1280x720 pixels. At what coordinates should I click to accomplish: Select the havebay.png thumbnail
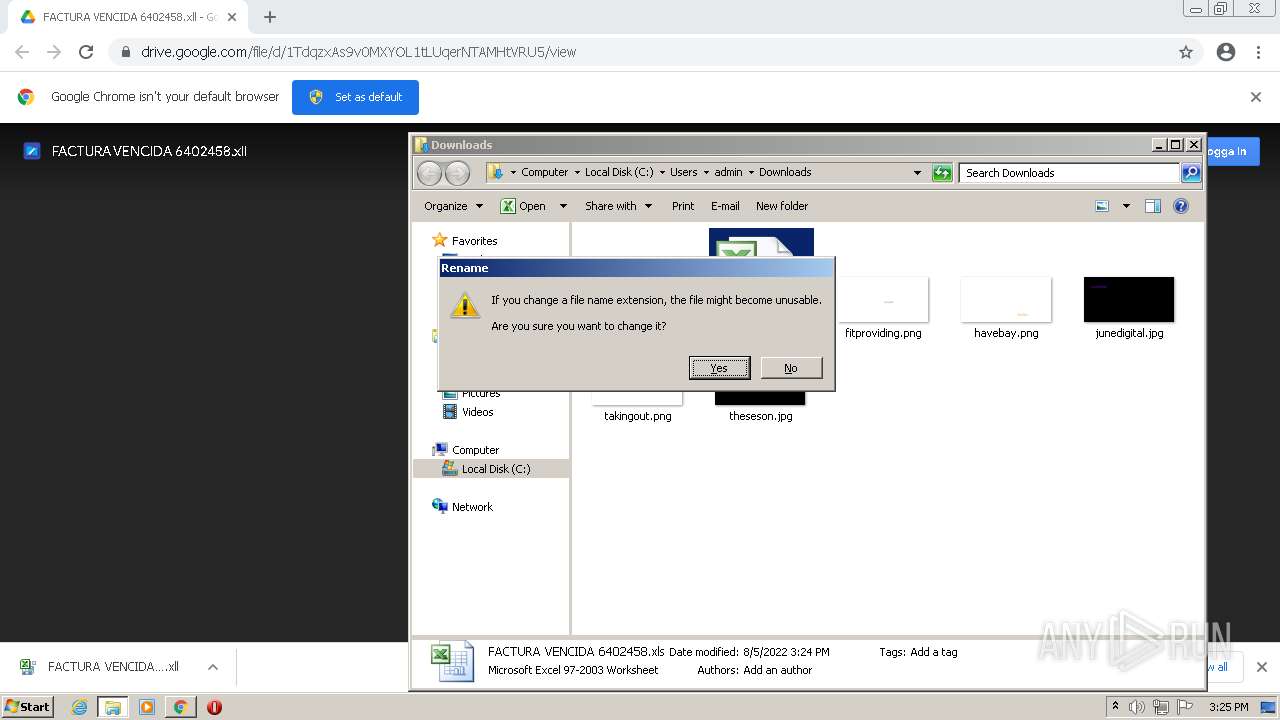click(1006, 300)
